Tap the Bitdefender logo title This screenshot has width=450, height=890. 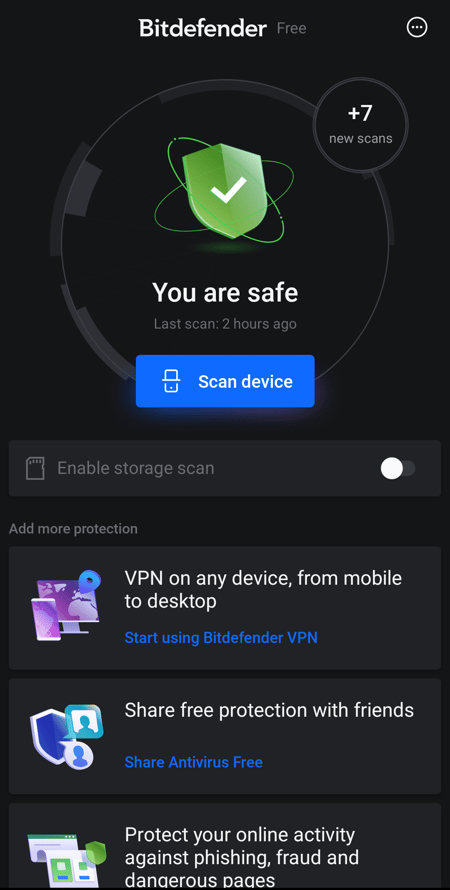pos(203,28)
